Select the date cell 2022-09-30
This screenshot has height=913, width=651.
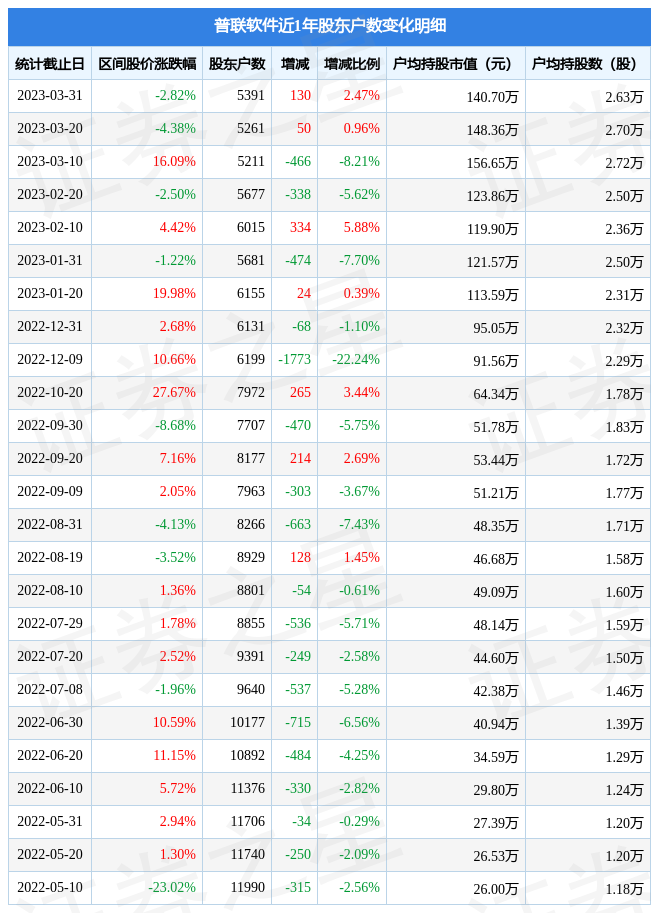pyautogui.click(x=50, y=426)
